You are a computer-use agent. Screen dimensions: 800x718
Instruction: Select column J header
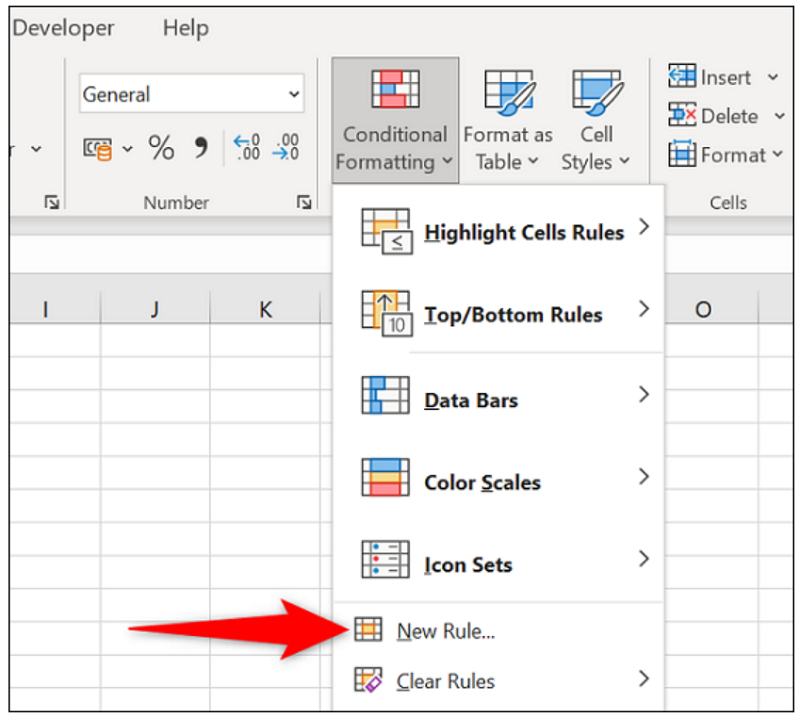pos(155,308)
